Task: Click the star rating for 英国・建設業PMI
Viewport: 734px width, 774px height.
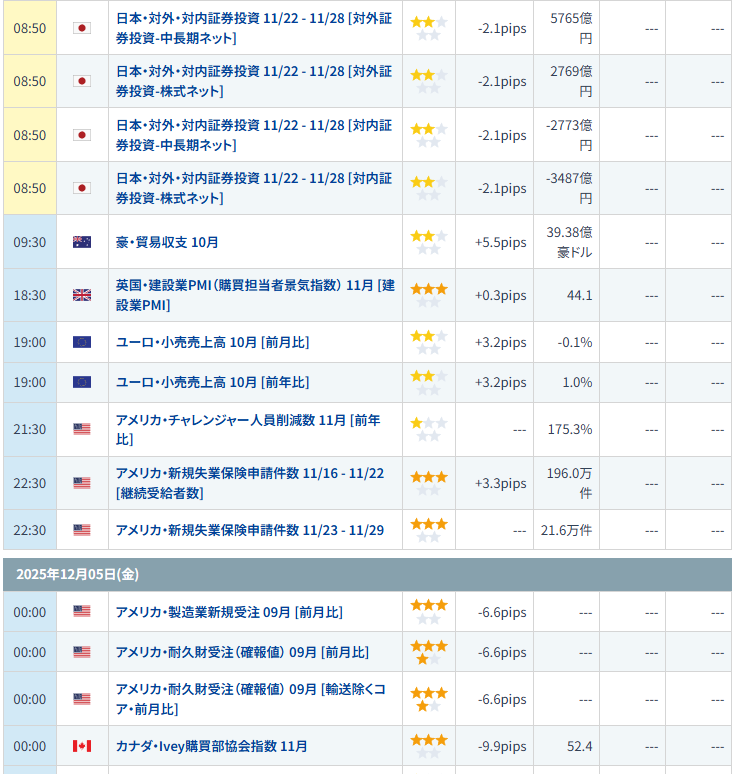Action: coord(429,295)
